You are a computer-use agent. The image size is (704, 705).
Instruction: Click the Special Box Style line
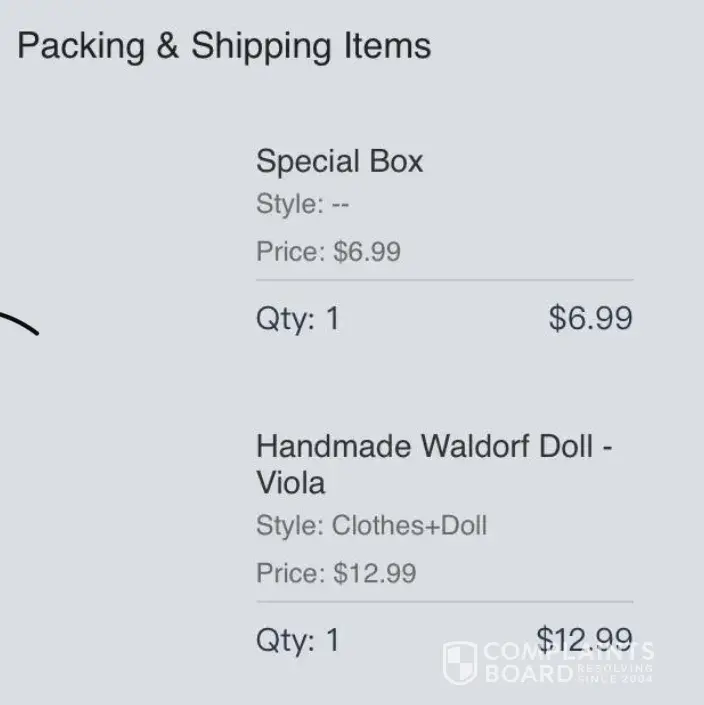coord(302,205)
